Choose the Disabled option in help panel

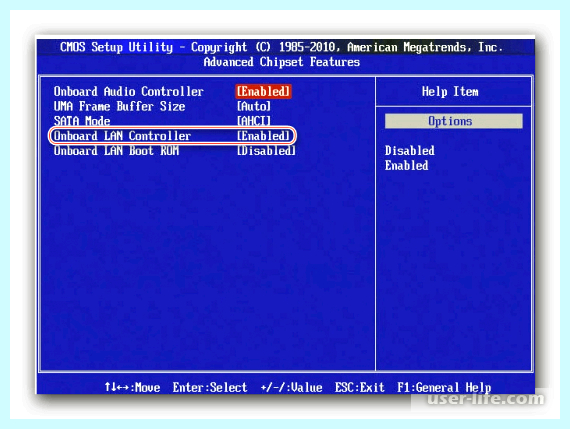(410, 151)
